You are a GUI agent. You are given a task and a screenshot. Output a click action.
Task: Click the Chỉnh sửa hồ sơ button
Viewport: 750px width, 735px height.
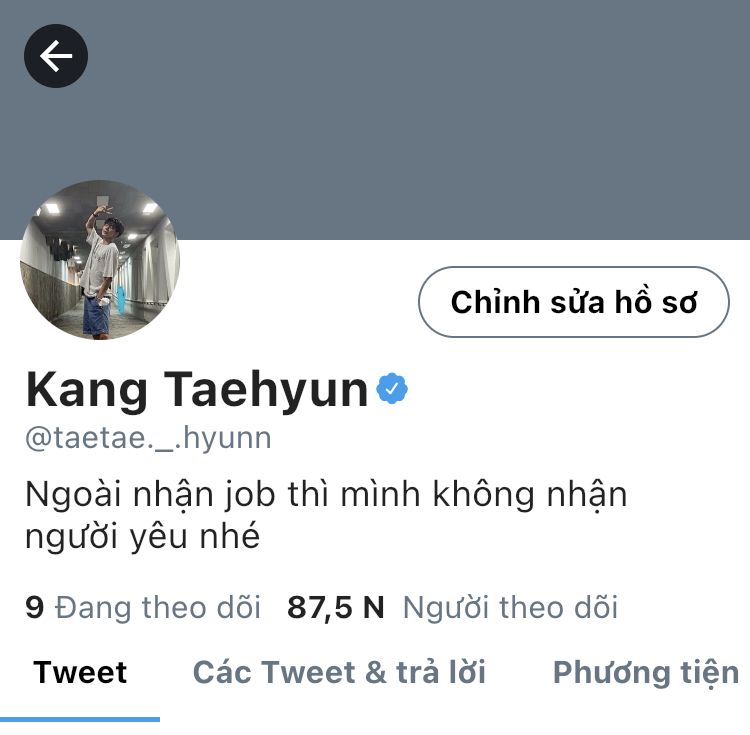coord(574,302)
